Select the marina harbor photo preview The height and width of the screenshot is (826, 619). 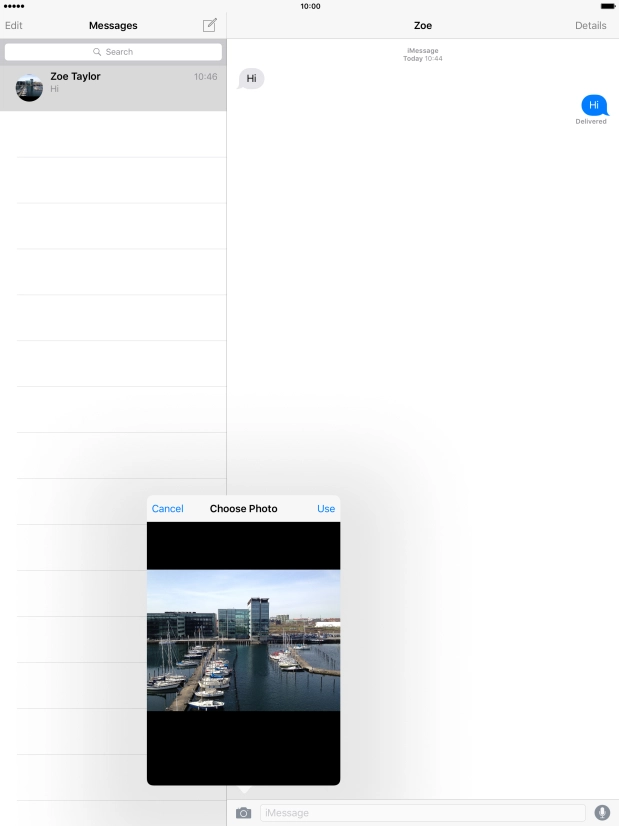click(243, 640)
